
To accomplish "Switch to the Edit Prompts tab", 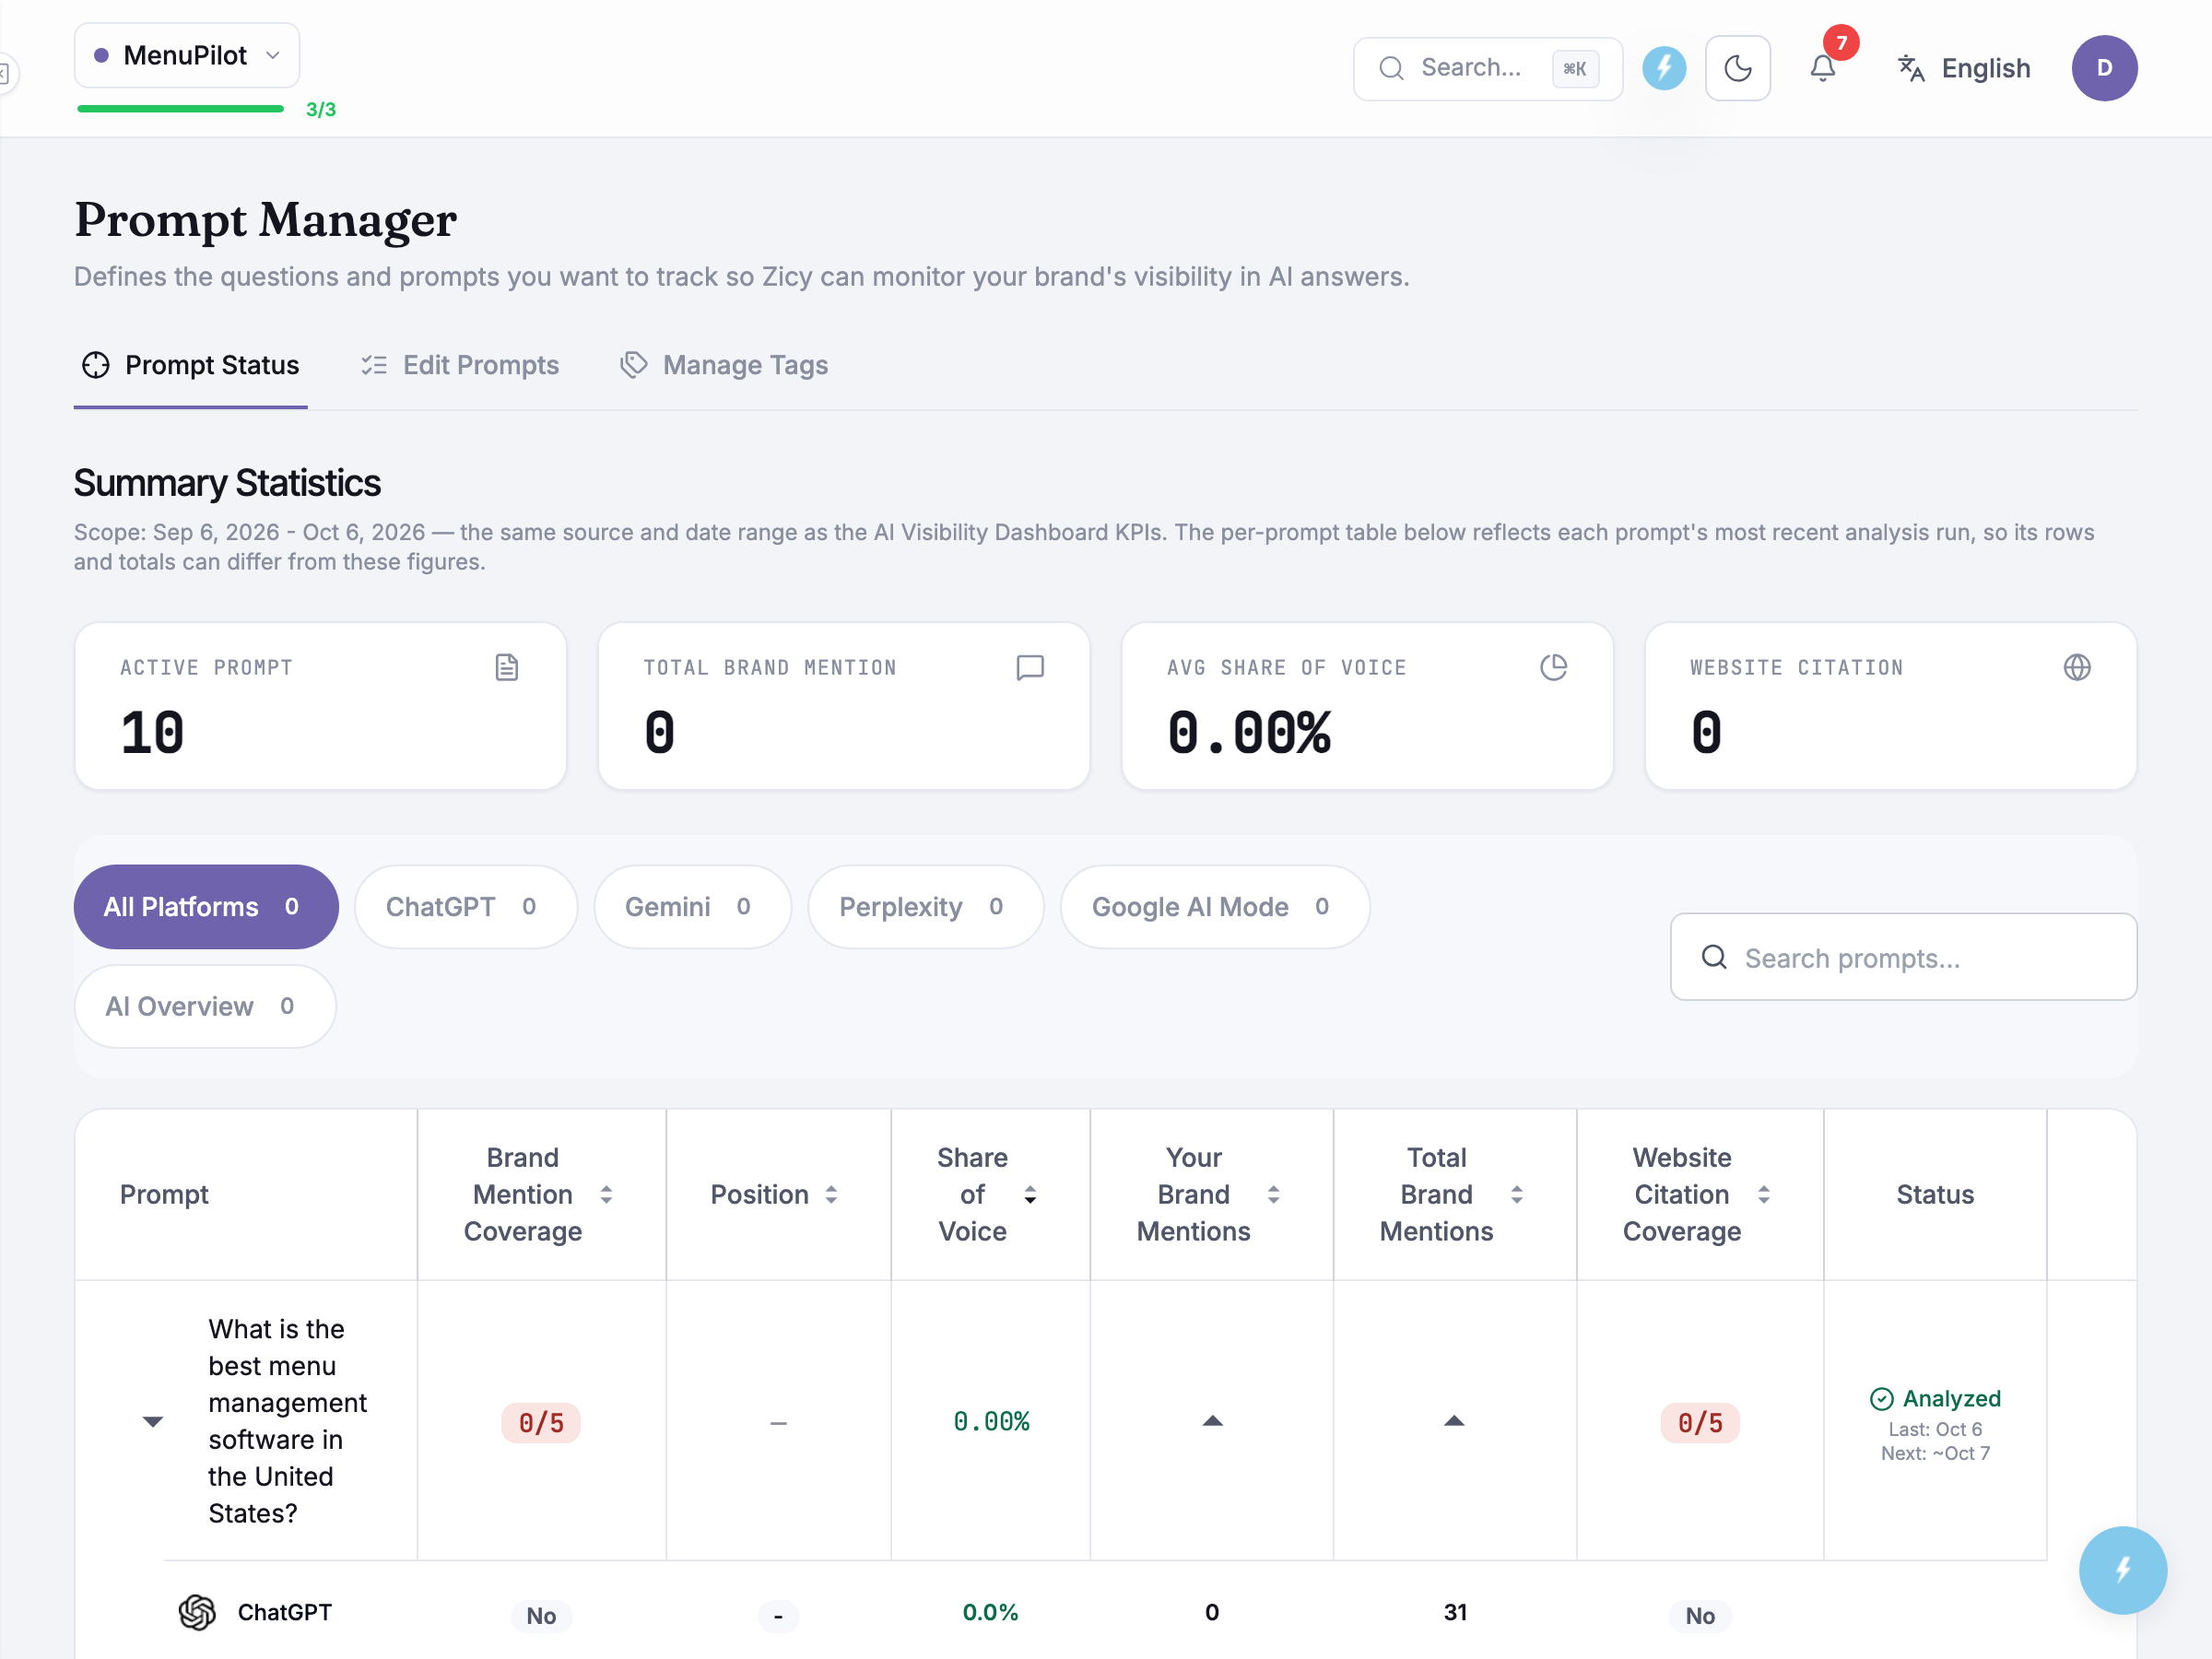I will click(x=460, y=365).
